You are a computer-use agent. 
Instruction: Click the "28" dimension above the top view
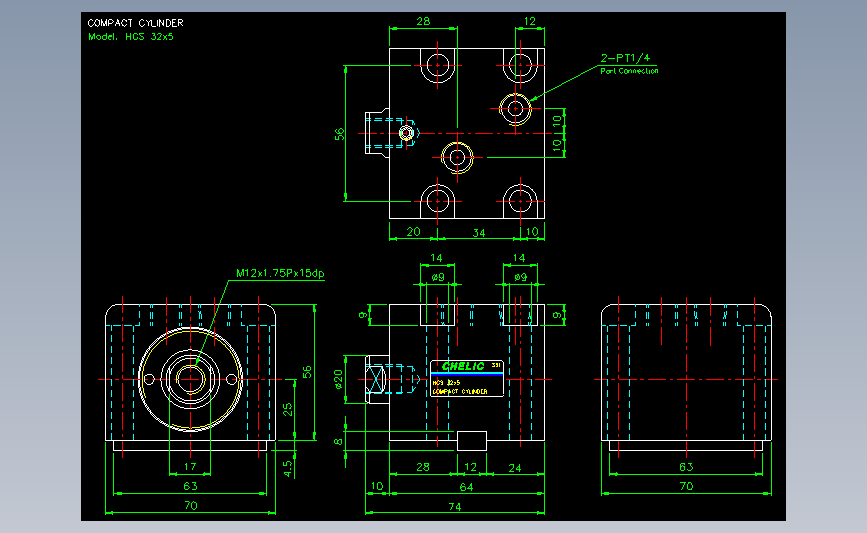point(423,21)
